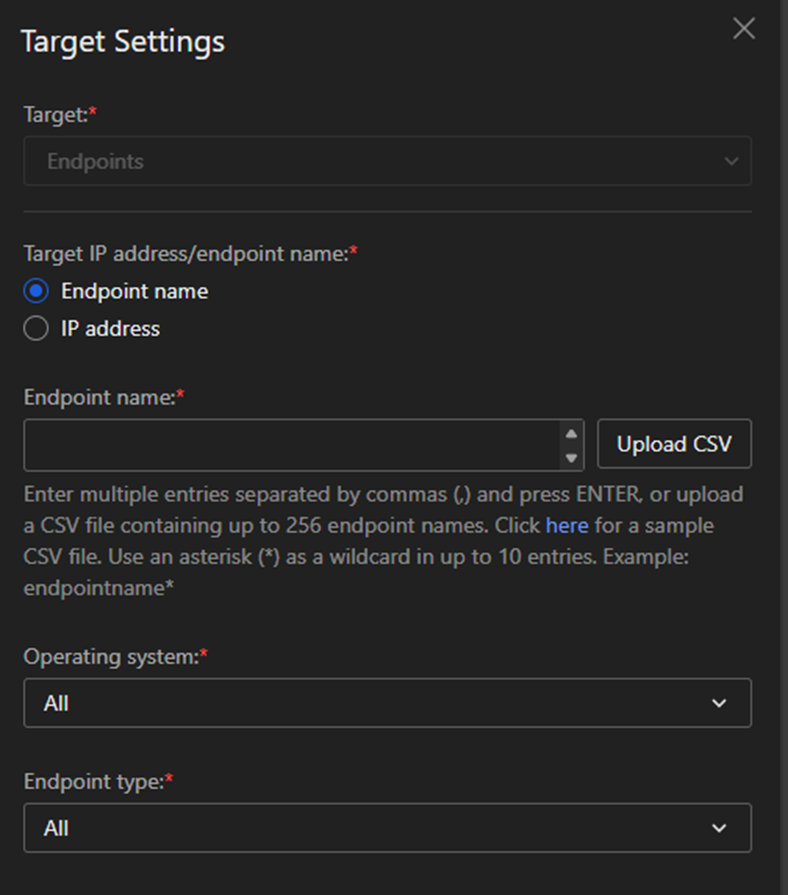
Task: Close the Target Settings panel
Action: click(744, 29)
